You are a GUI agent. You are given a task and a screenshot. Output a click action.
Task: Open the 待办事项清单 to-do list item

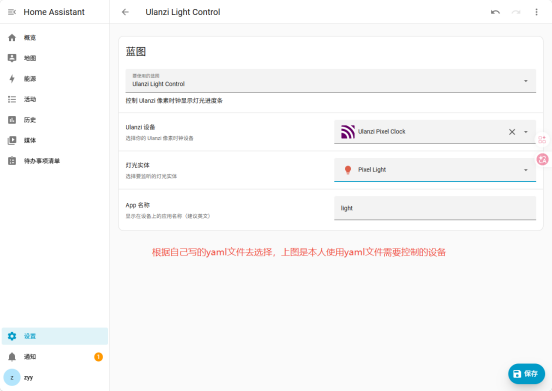pyautogui.click(x=55, y=161)
